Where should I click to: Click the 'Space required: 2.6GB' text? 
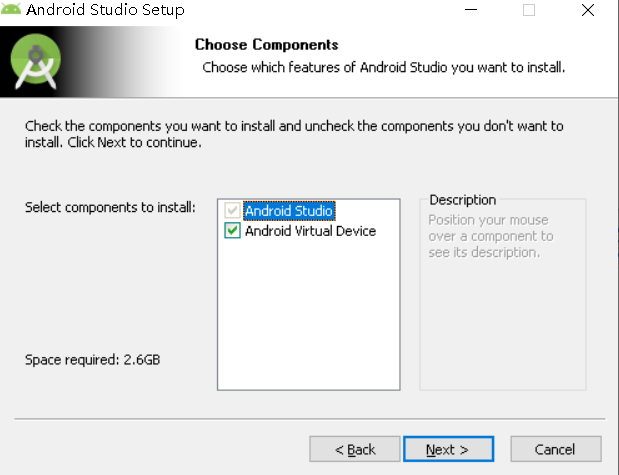click(x=92, y=359)
